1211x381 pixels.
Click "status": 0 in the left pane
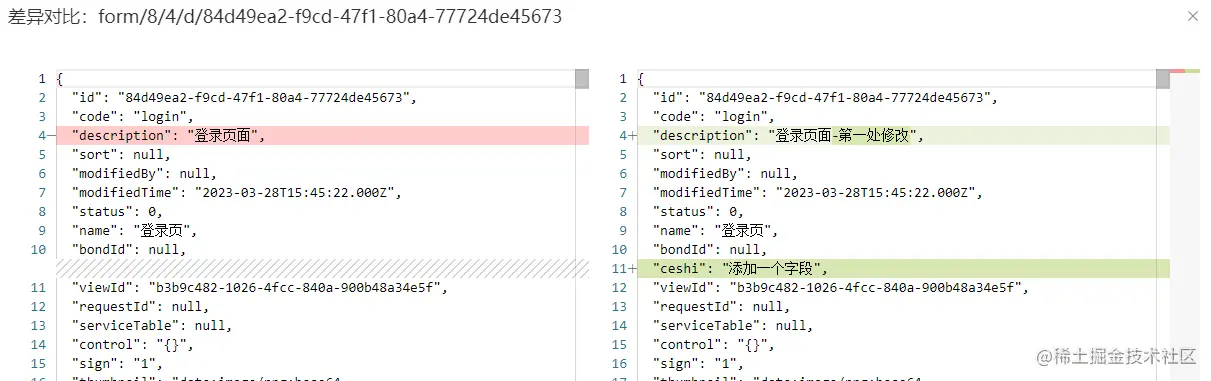(117, 211)
